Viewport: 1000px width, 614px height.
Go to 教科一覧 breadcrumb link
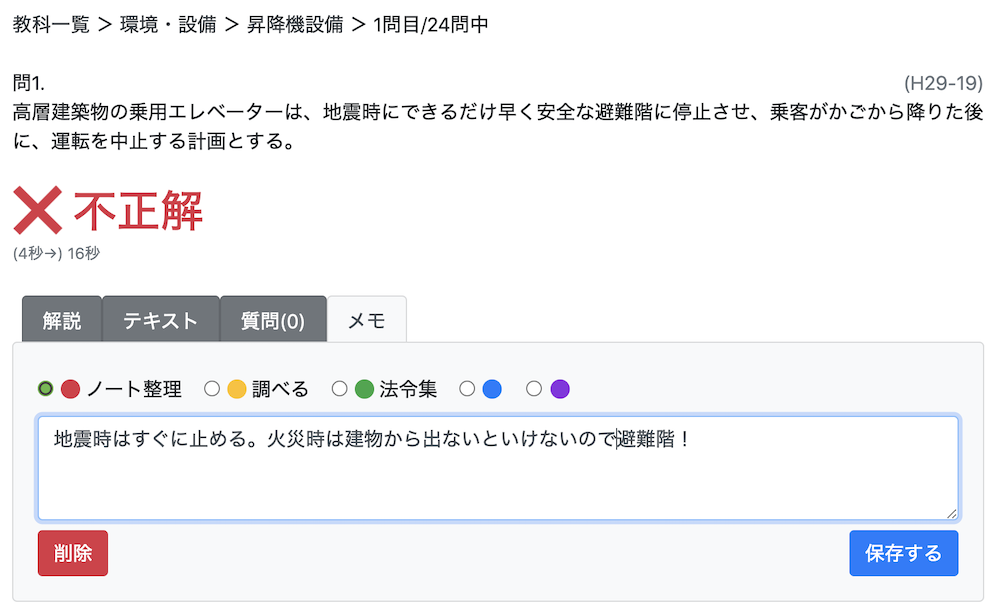tap(51, 24)
